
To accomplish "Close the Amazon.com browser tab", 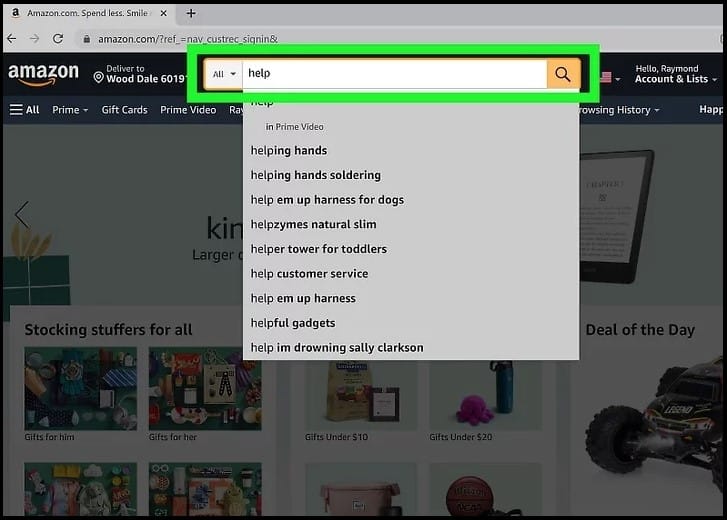I will click(x=164, y=13).
